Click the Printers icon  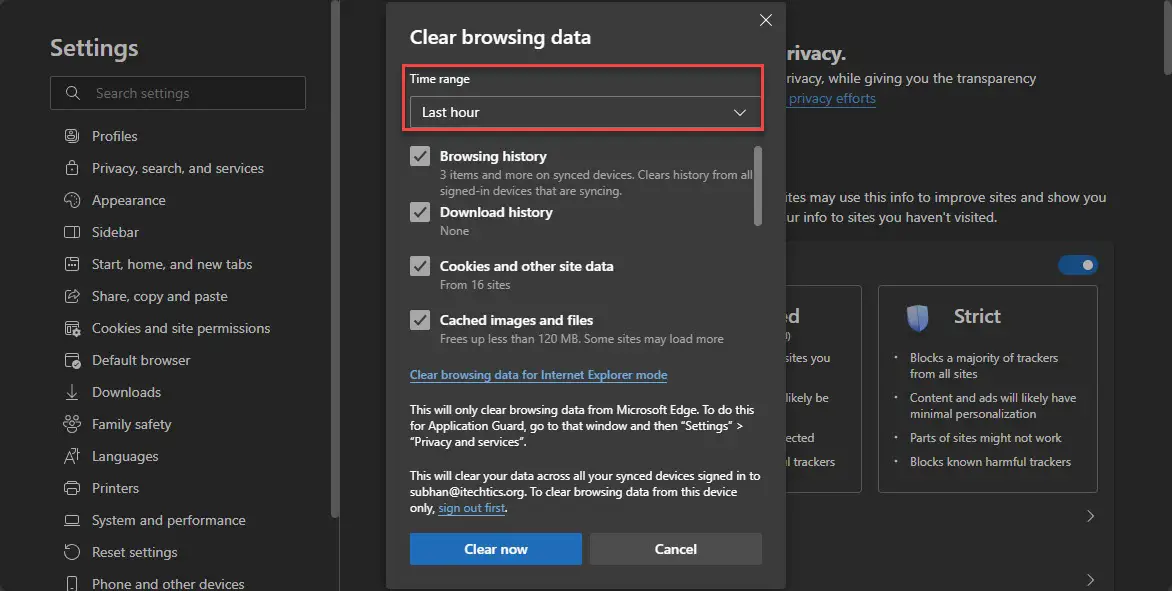tap(72, 489)
